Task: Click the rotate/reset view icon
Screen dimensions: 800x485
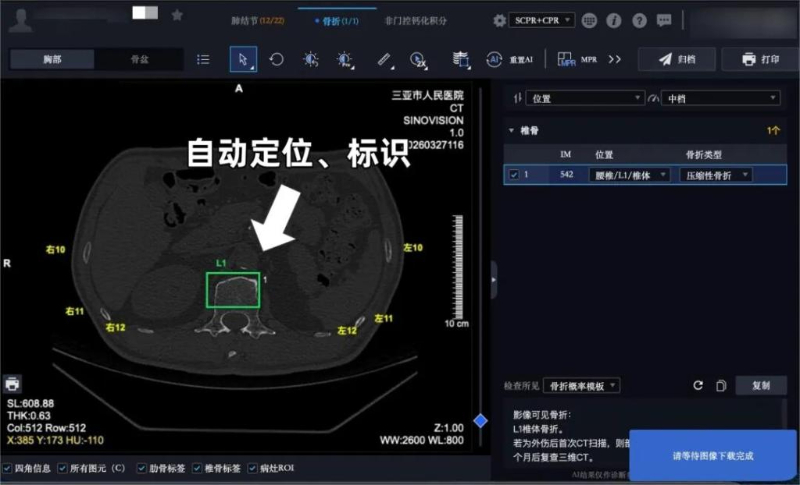Action: pyautogui.click(x=276, y=59)
